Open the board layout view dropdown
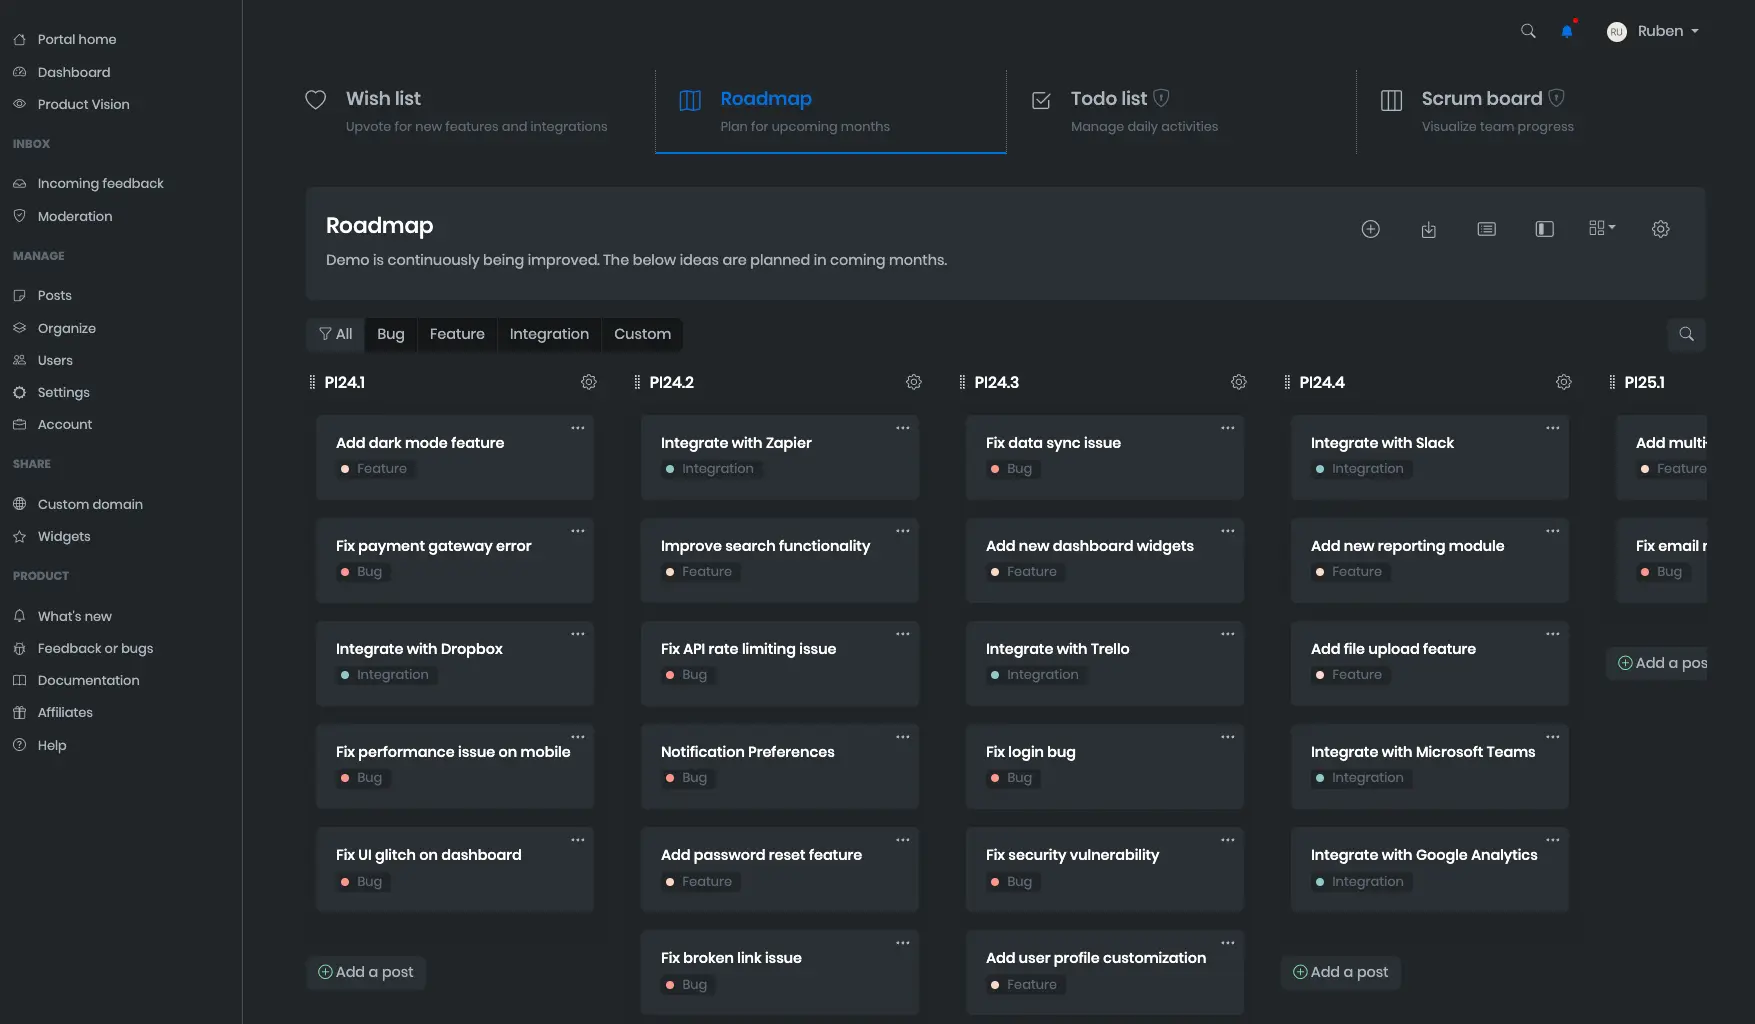Screen dimensions: 1755x1024 [1601, 229]
